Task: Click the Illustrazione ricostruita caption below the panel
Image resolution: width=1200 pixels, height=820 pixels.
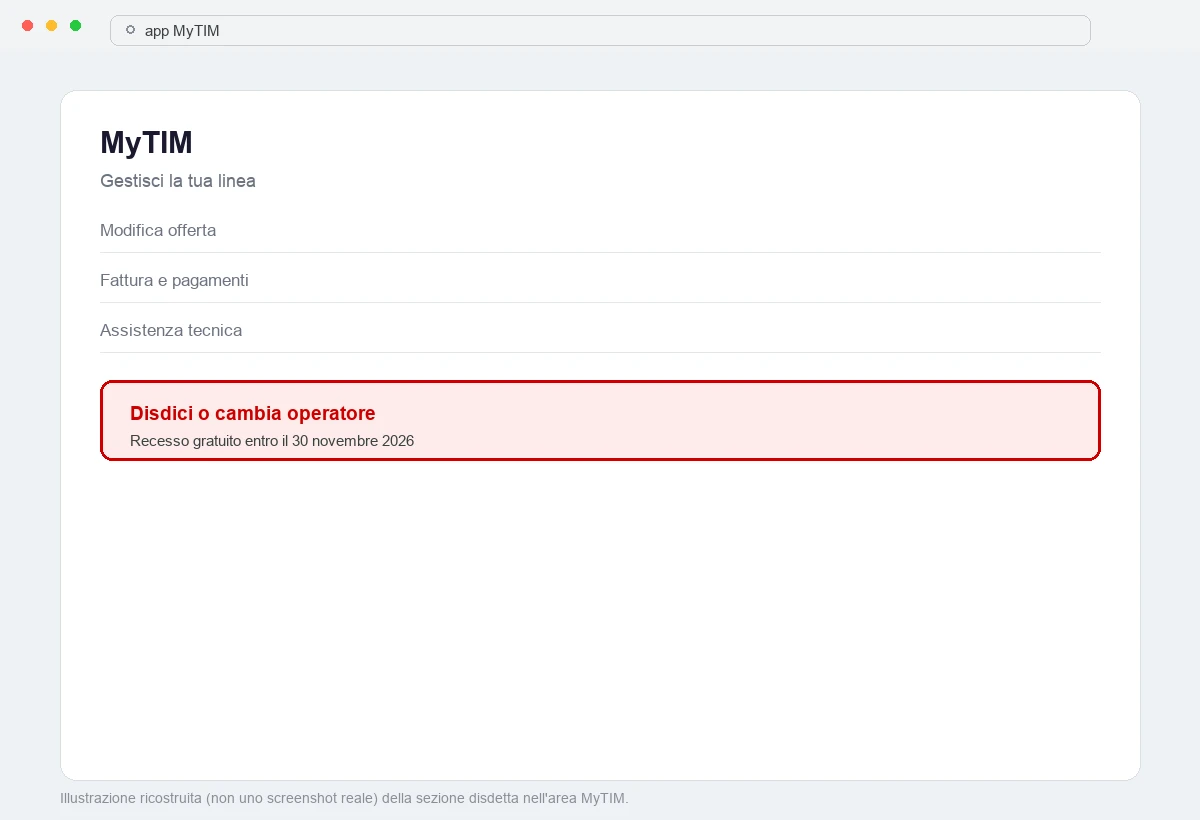Action: (x=344, y=798)
